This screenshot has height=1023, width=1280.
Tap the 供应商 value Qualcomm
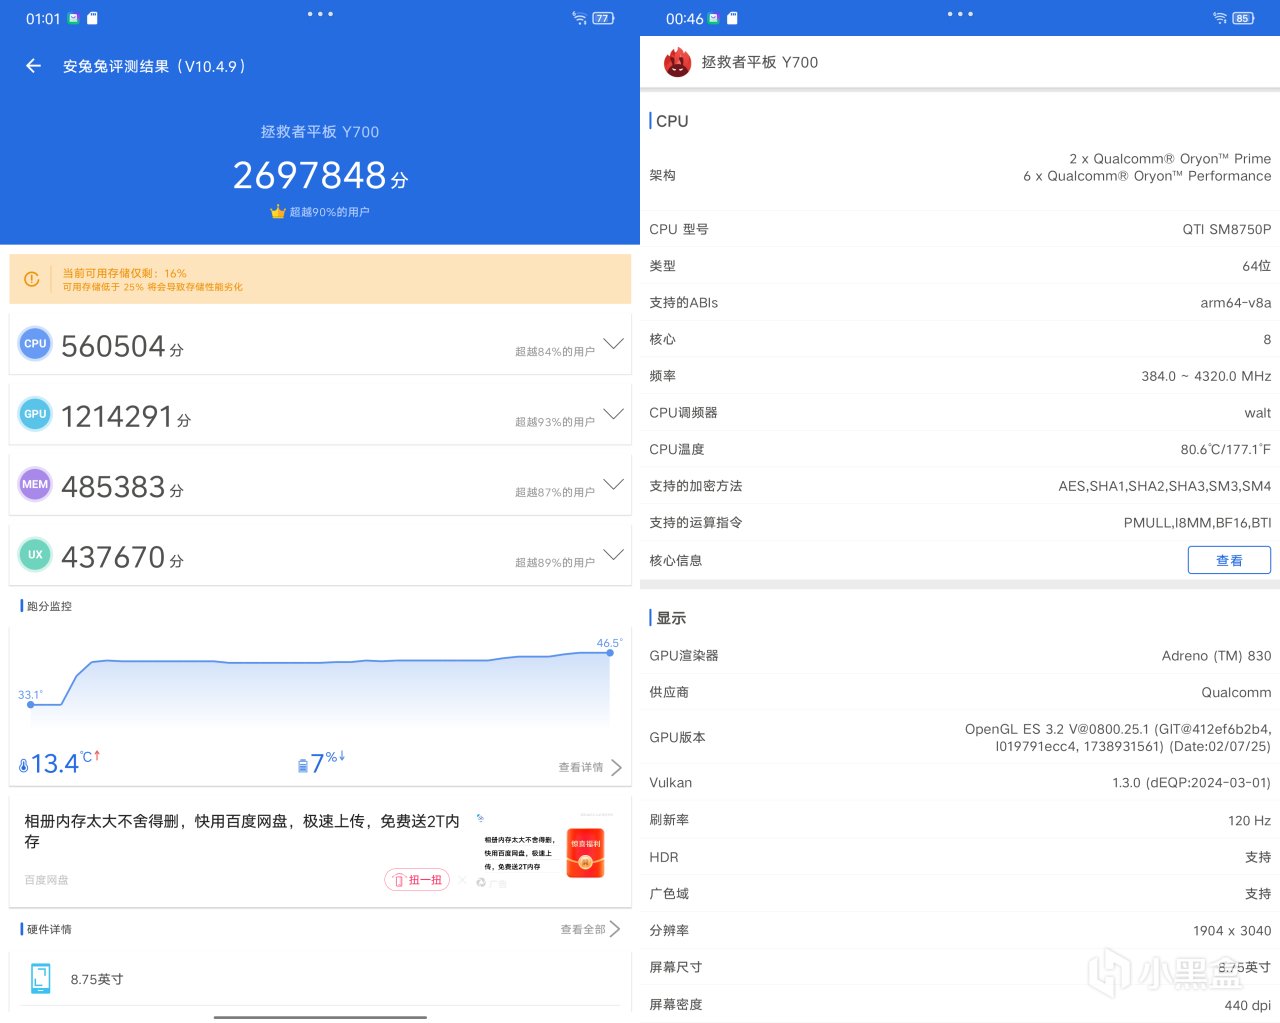point(1236,692)
